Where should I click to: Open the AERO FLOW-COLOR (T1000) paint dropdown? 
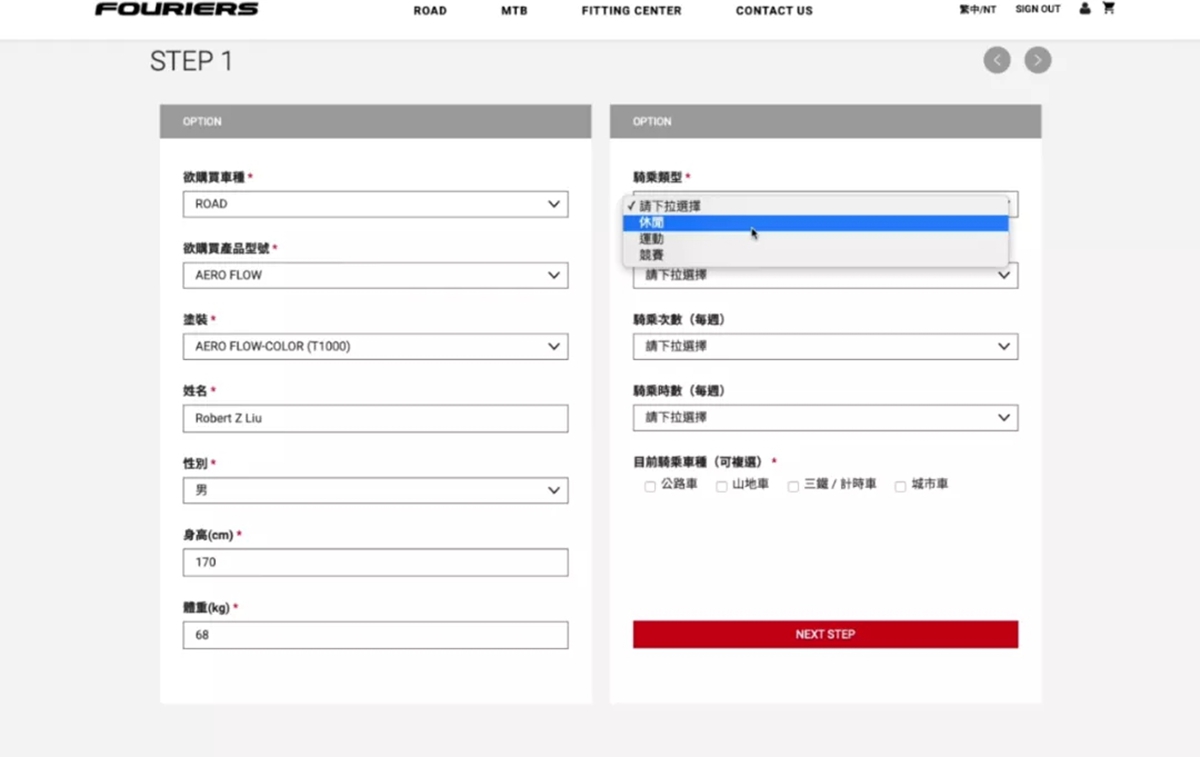(x=375, y=347)
